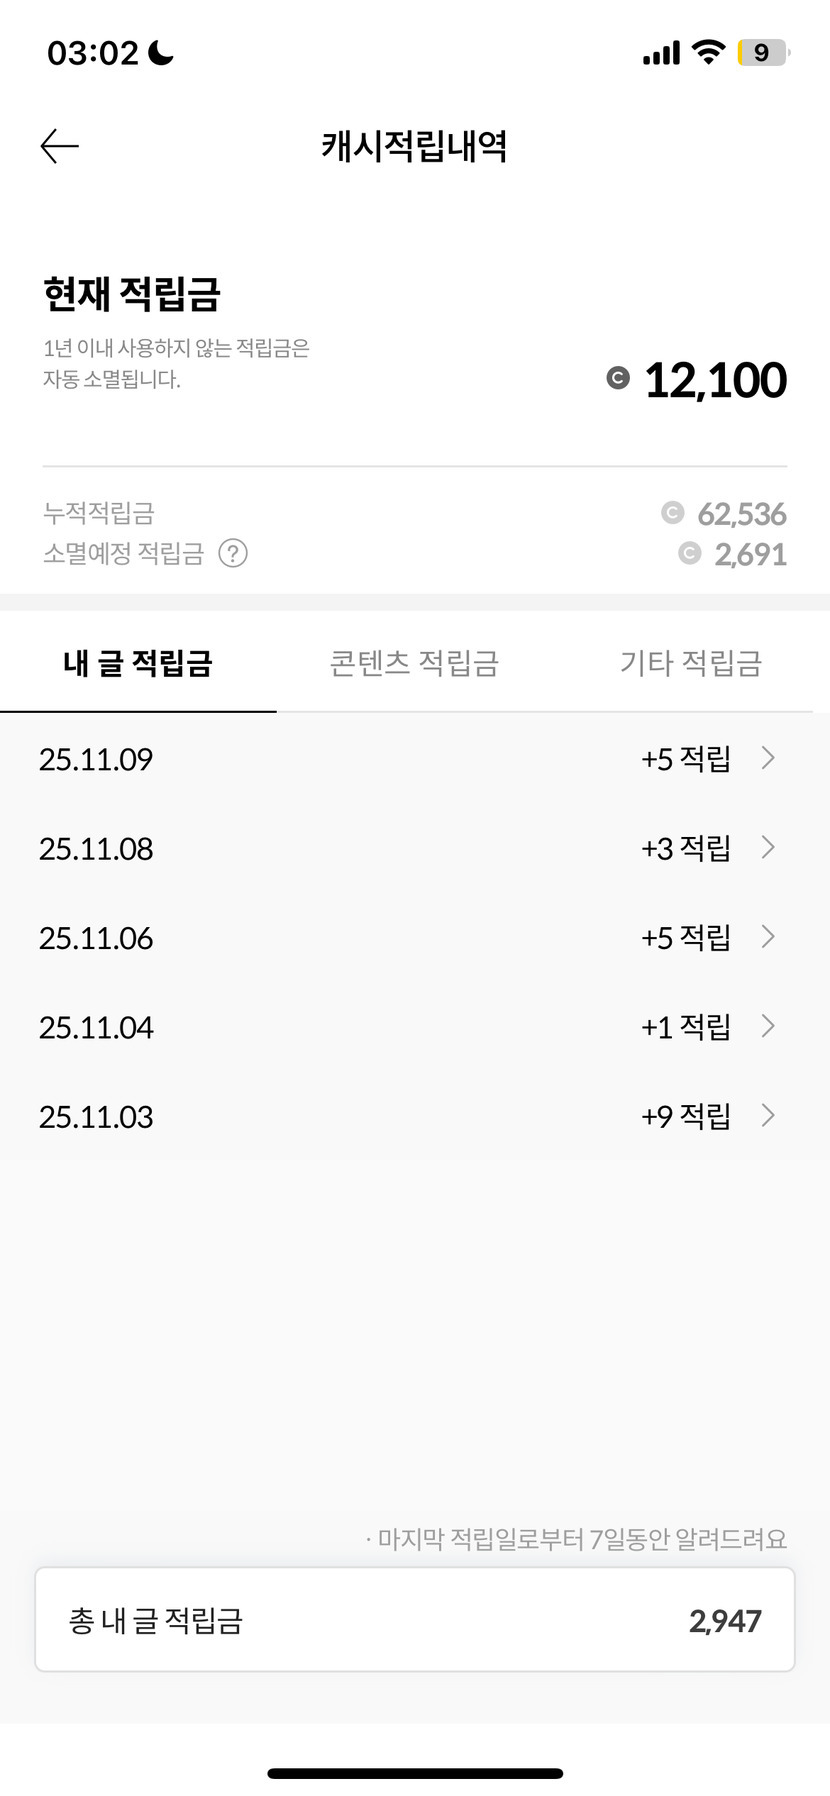Tap the moon focus mode icon
The image size is (830, 1796).
click(160, 52)
